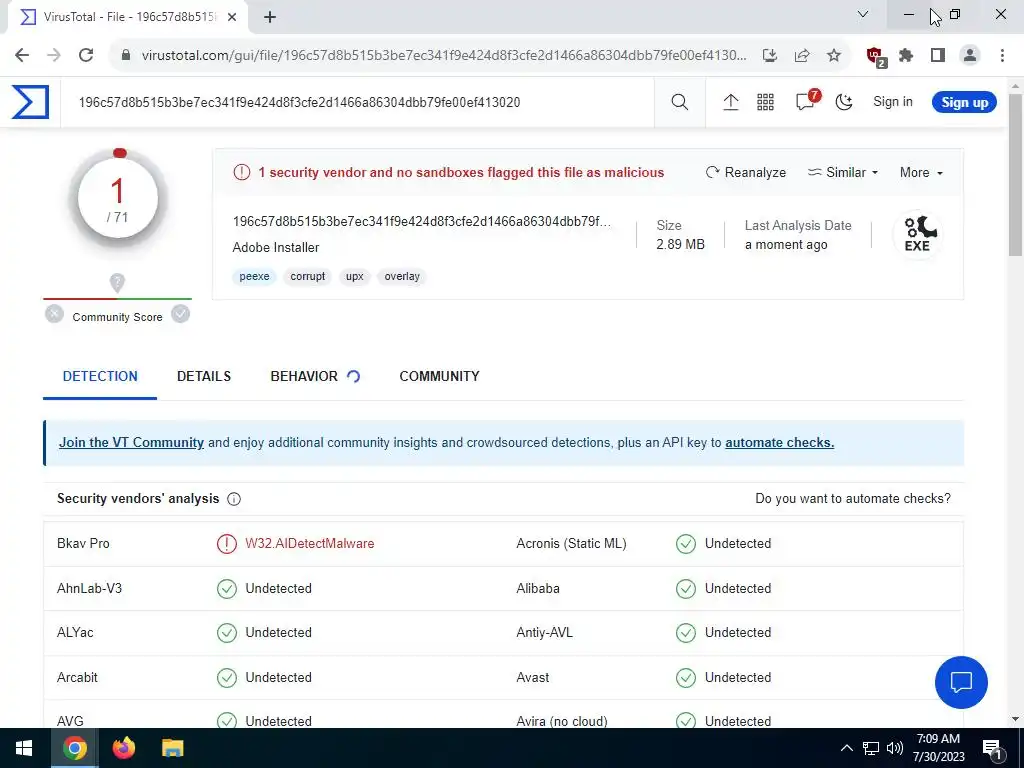This screenshot has width=1024, height=768.
Task: Show hidden tray icons chevron
Action: tap(846, 748)
